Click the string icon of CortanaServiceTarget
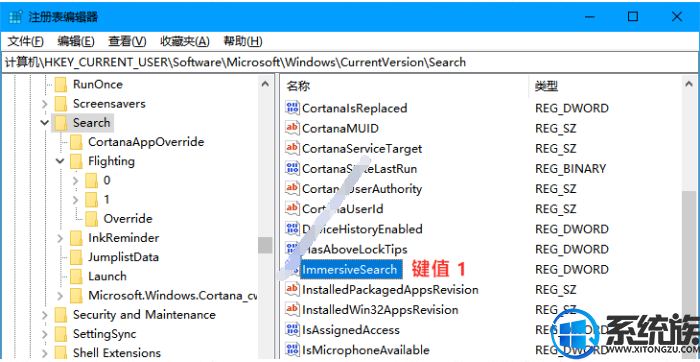The width and height of the screenshot is (700, 362). (x=292, y=148)
